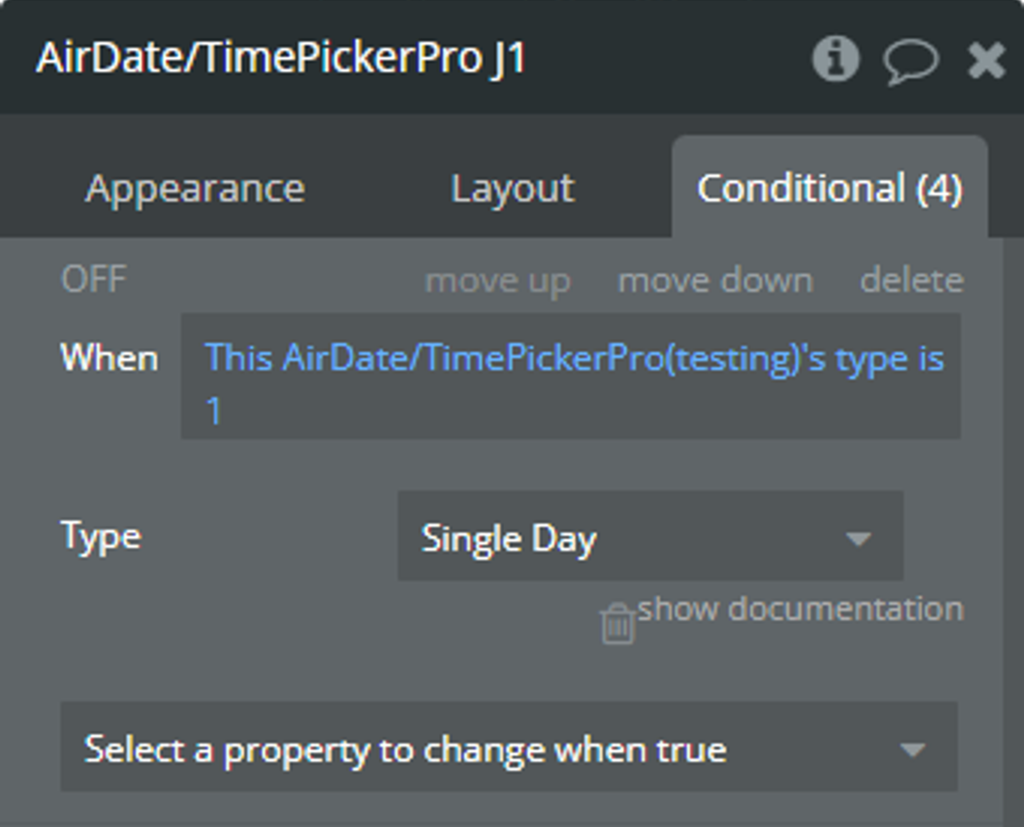Viewport: 1024px width, 827px height.
Task: Click the show documentation link
Action: 801,609
